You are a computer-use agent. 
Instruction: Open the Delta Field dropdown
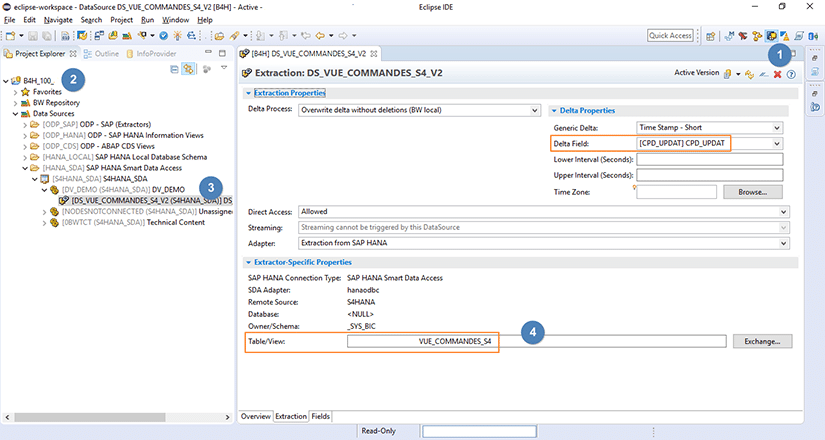click(777, 143)
